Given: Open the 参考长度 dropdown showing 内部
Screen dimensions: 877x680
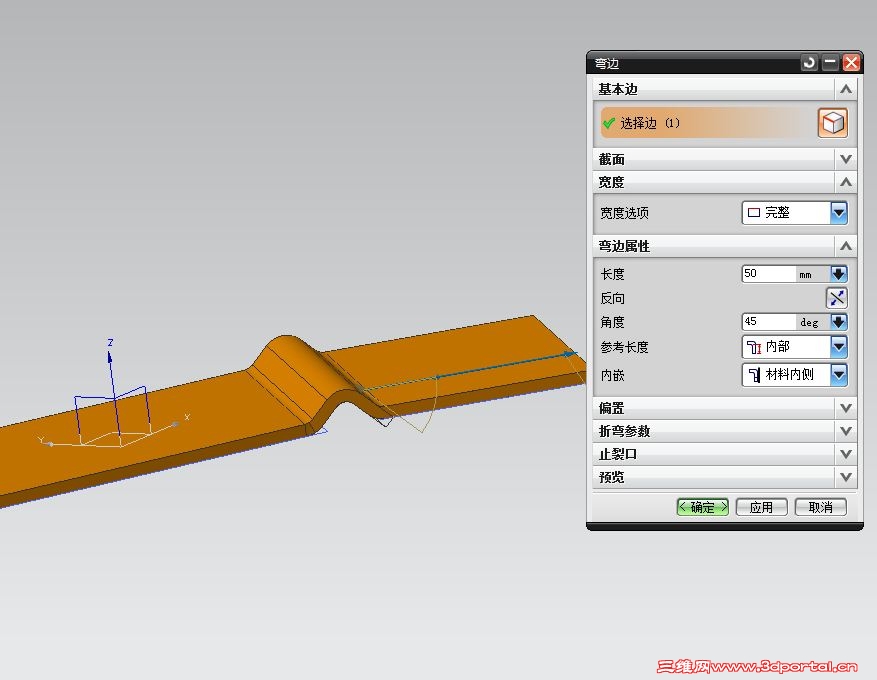Looking at the screenshot, I should [x=794, y=347].
